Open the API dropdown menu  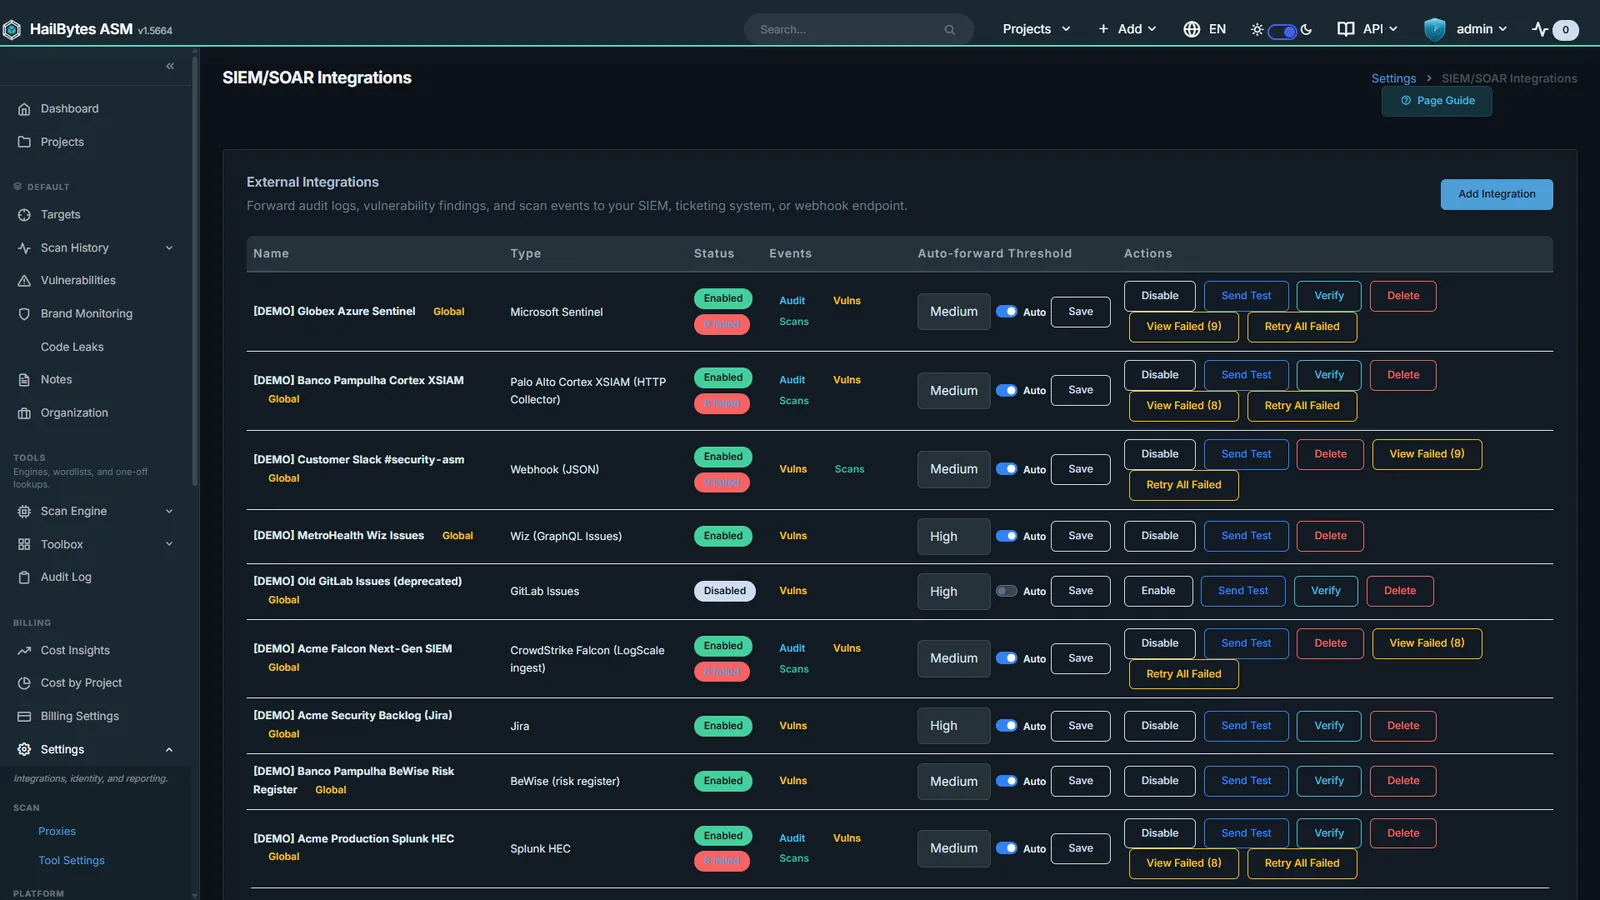tap(1367, 29)
